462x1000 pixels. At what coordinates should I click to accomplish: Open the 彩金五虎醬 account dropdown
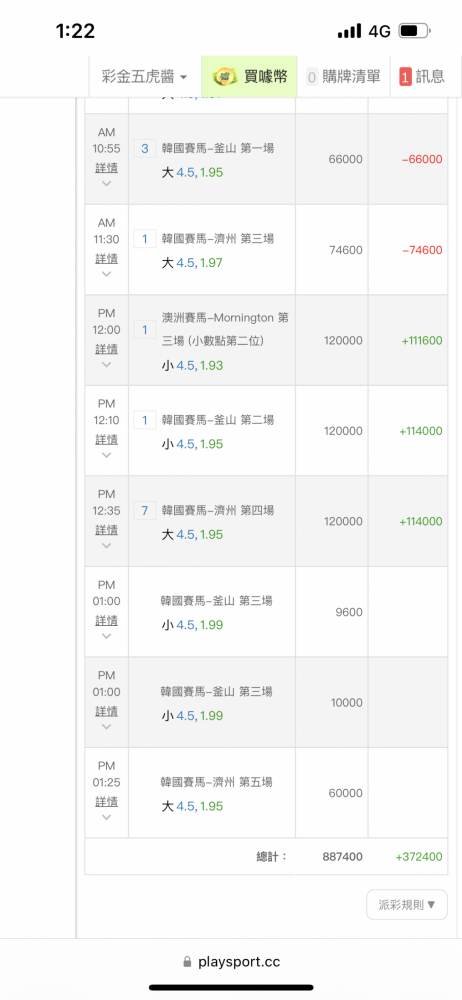pyautogui.click(x=145, y=77)
